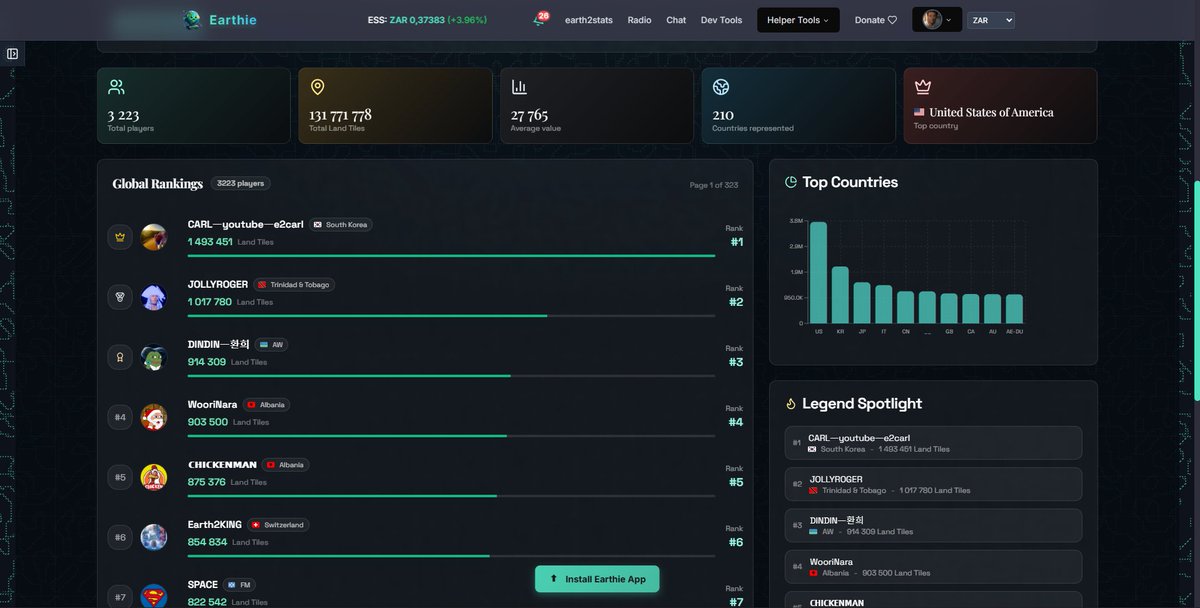
Task: Click the upload arrow icon on Install Earthie App
Action: point(554,579)
